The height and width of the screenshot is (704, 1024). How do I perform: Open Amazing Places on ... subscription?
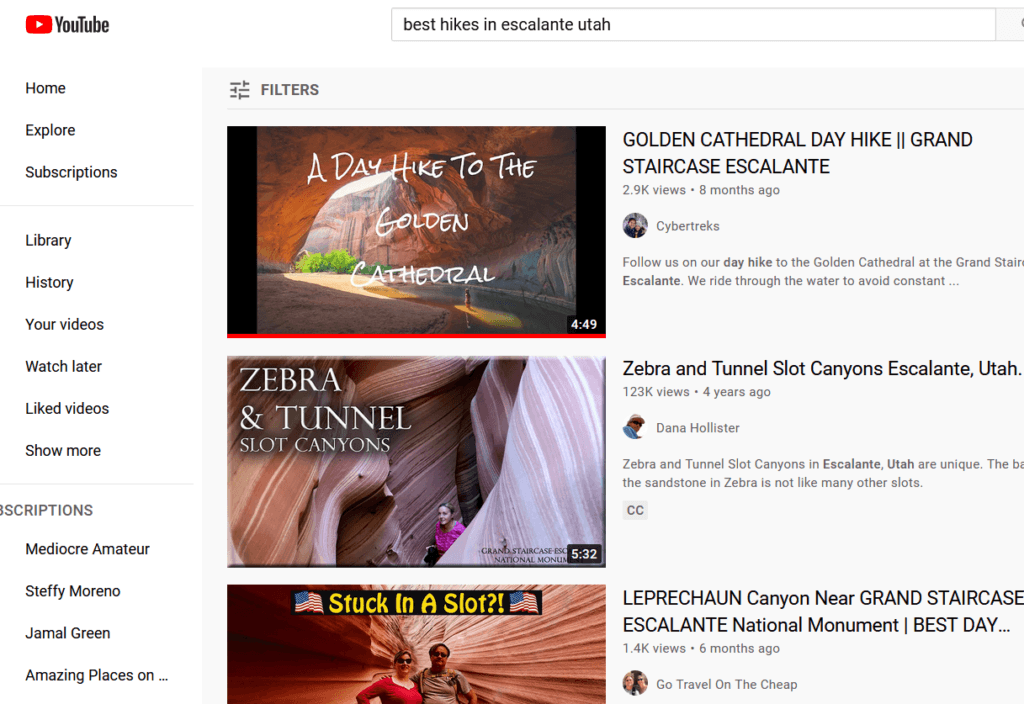point(97,675)
